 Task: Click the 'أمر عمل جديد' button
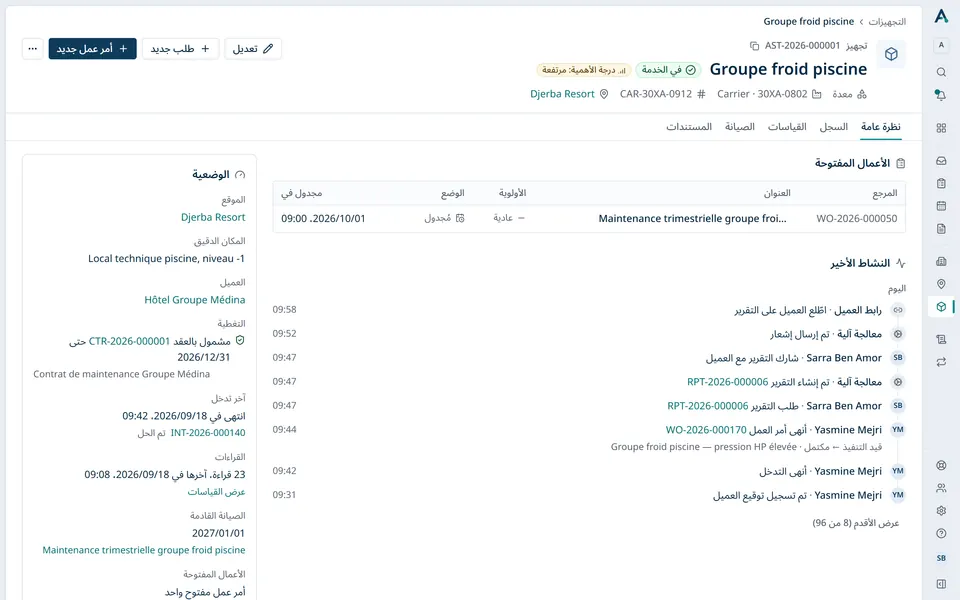pyautogui.click(x=92, y=48)
